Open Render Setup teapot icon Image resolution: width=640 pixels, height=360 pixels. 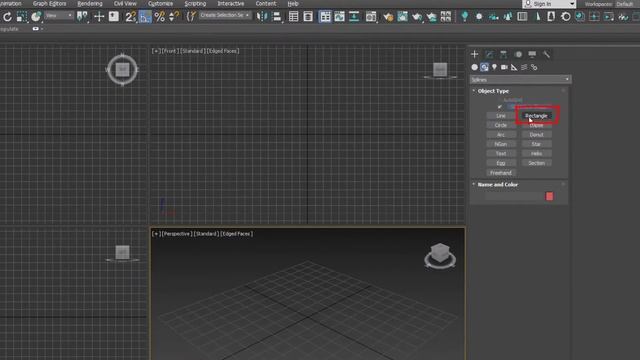pos(388,17)
